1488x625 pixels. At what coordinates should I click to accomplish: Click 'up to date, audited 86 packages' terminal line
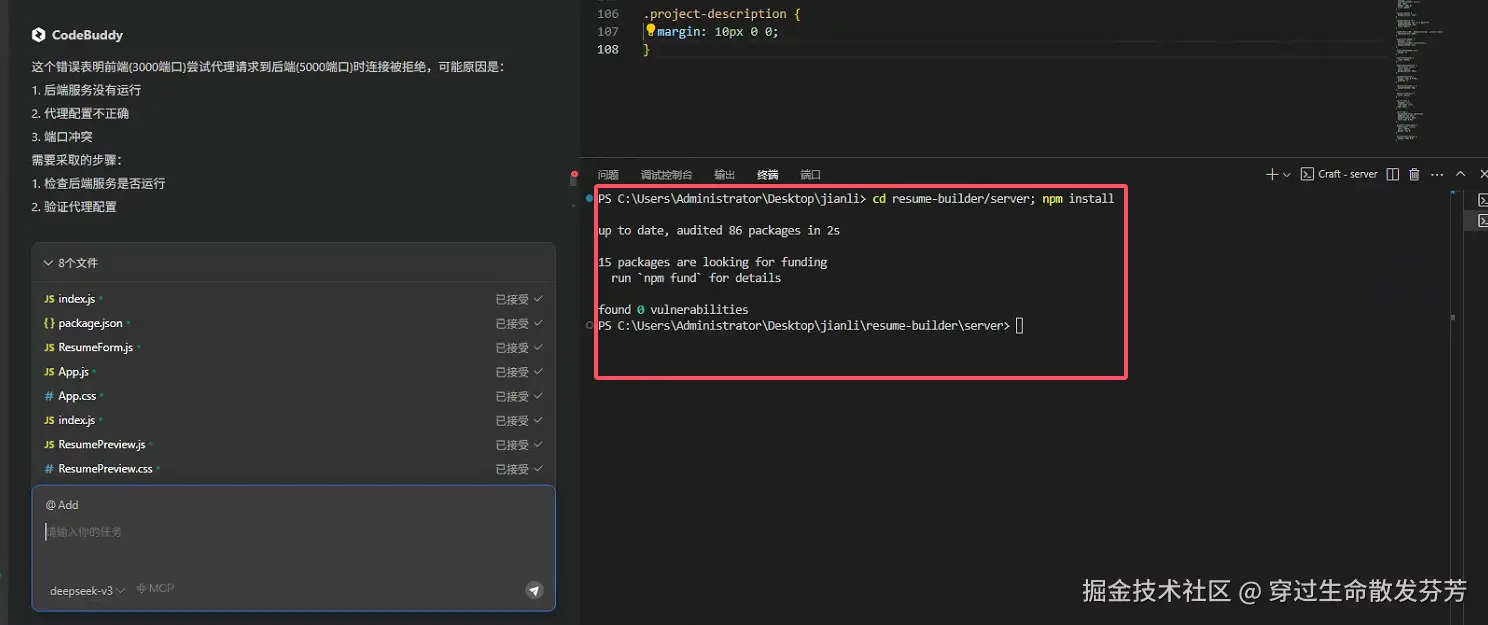coord(718,230)
